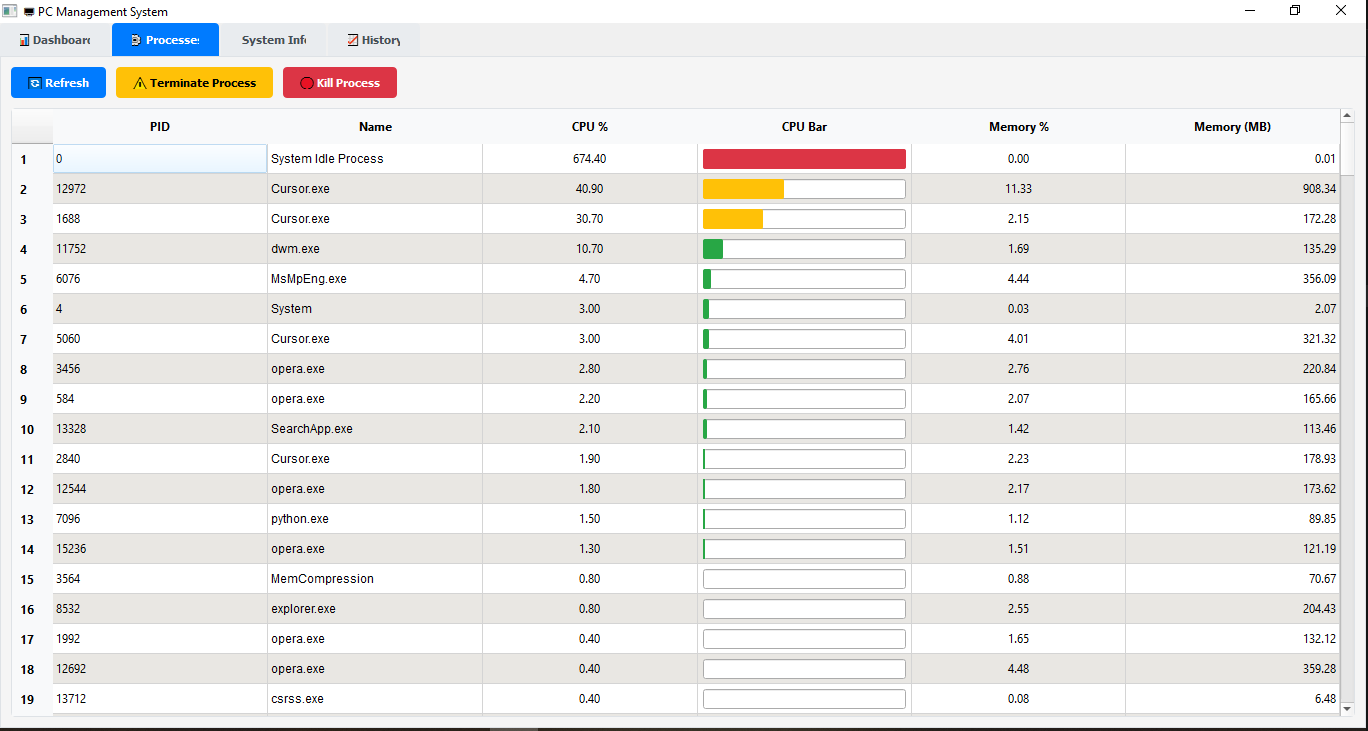Click the History tab icon
The height and width of the screenshot is (731, 1368).
point(352,40)
